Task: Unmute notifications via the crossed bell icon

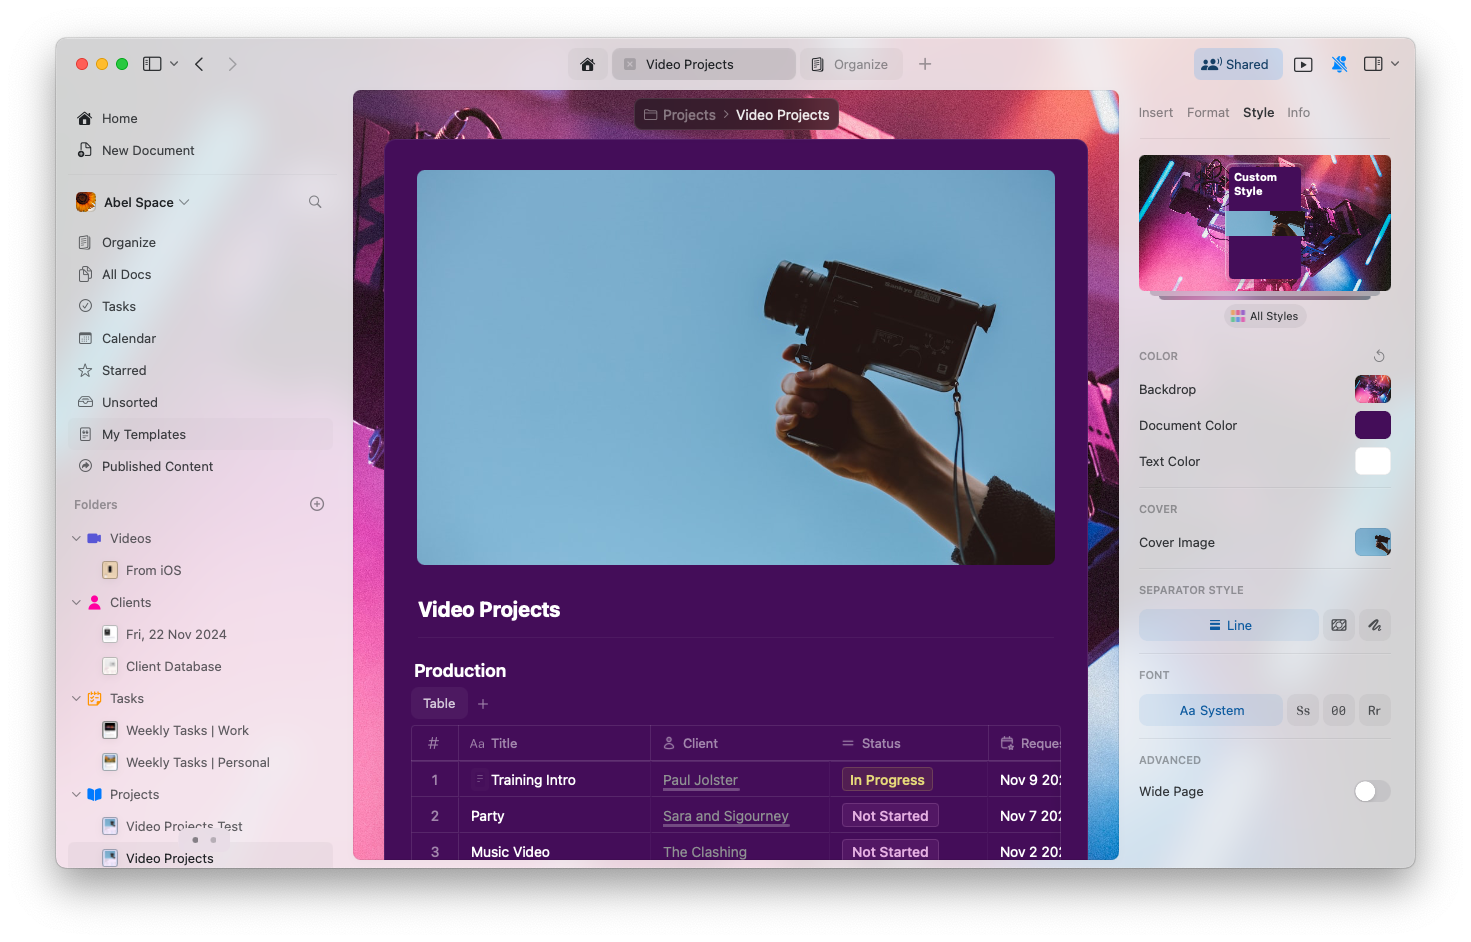Action: click(1339, 63)
